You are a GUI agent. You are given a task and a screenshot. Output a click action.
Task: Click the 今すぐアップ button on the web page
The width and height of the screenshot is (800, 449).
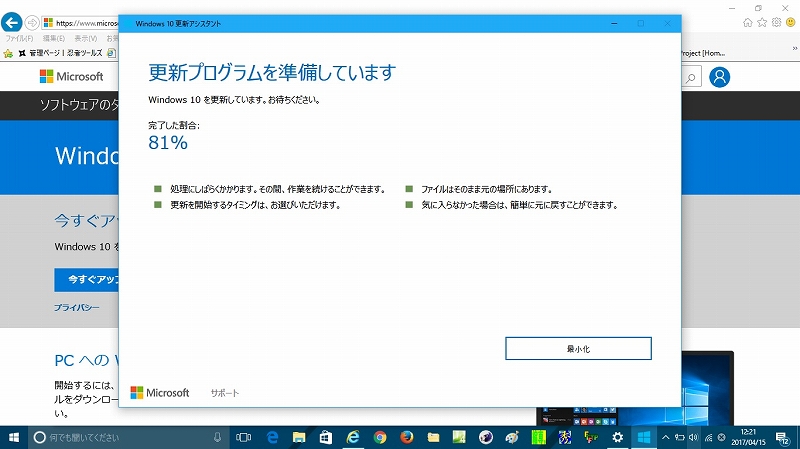click(87, 280)
